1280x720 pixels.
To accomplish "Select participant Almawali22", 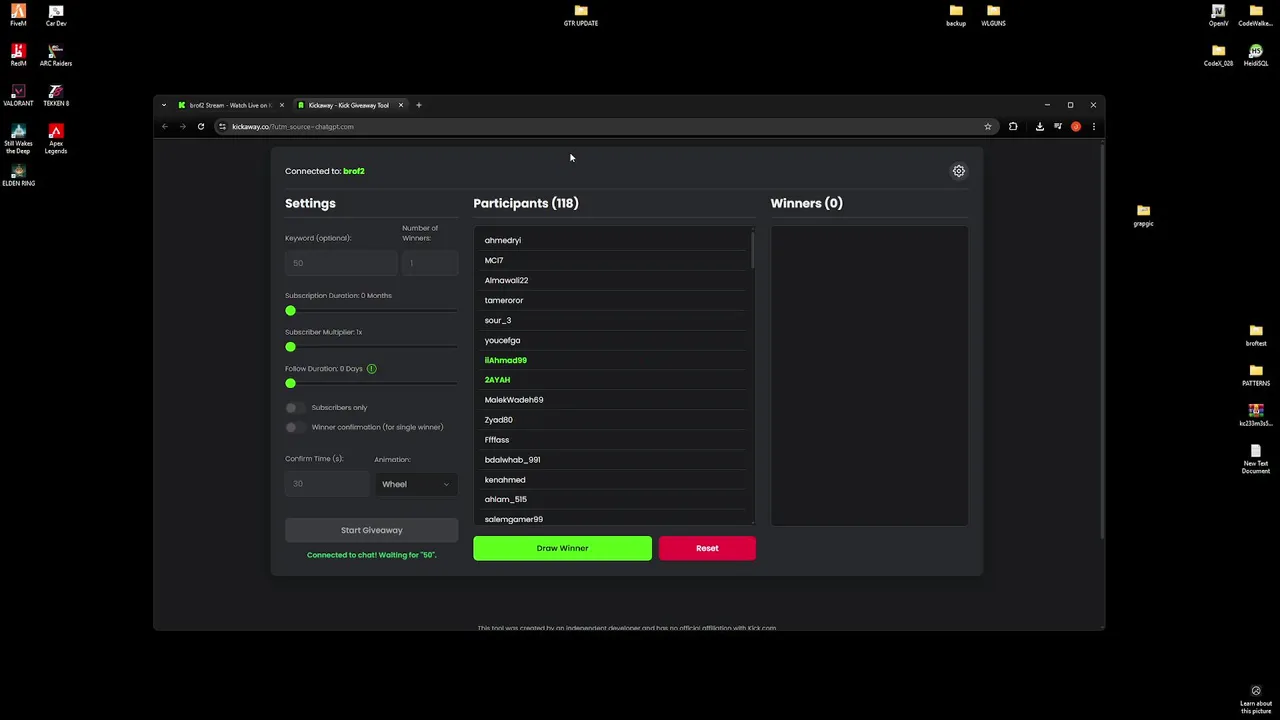I will pyautogui.click(x=506, y=281).
